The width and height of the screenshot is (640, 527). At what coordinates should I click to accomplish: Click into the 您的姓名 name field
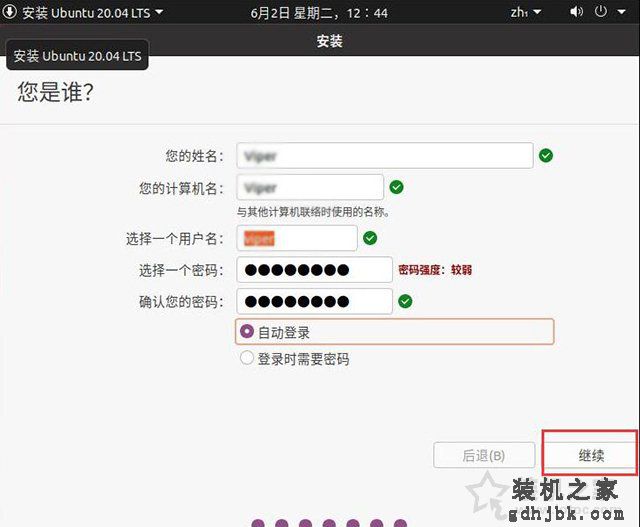tap(384, 156)
